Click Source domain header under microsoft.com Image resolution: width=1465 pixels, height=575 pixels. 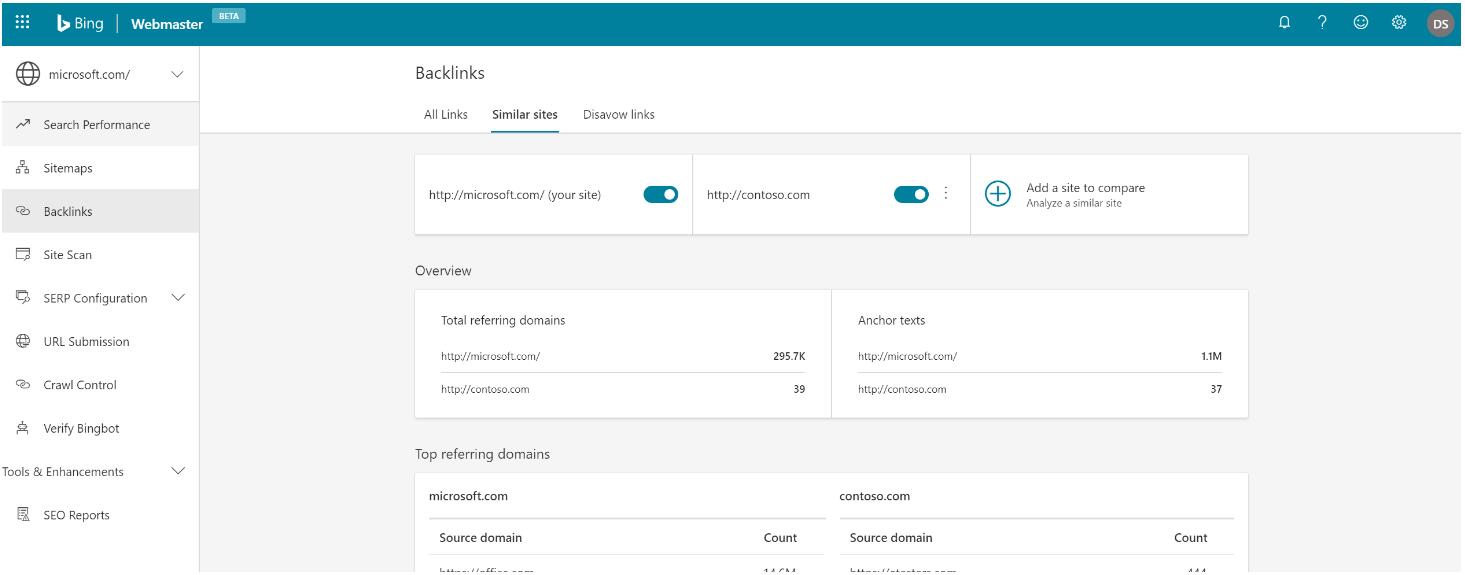[x=481, y=537]
